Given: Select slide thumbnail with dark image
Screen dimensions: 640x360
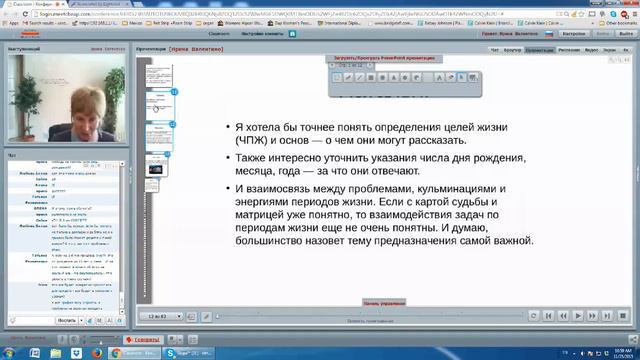Looking at the screenshot, I should click(156, 165).
